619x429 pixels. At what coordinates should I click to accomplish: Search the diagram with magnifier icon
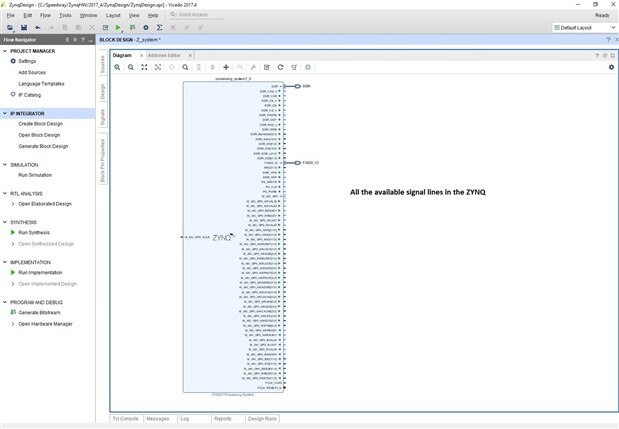click(185, 67)
